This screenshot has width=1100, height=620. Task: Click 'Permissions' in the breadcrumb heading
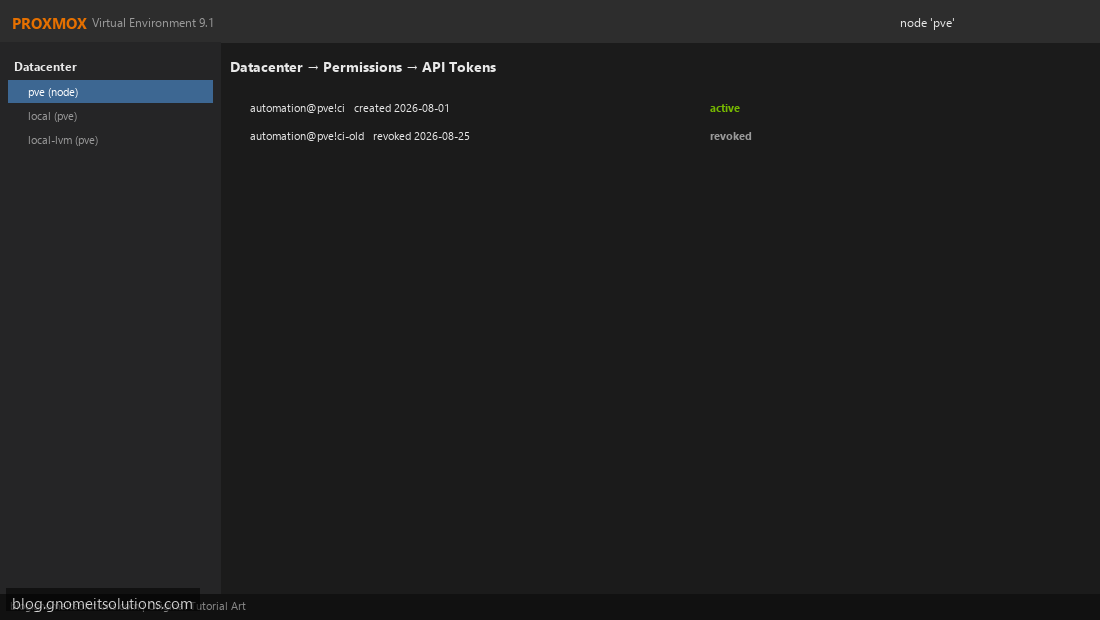(x=363, y=67)
